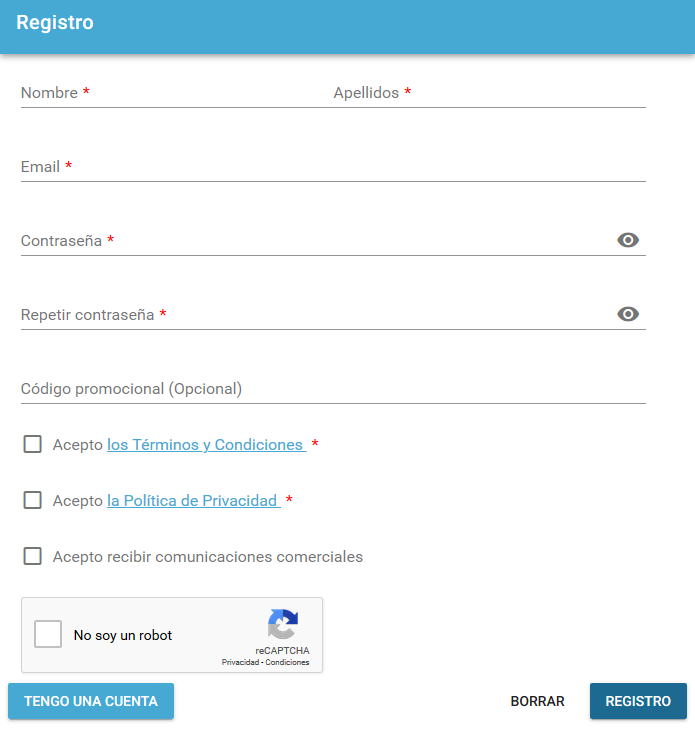Screen dimensions: 695x729
Task: Click the BORRAR button
Action: [x=537, y=701]
